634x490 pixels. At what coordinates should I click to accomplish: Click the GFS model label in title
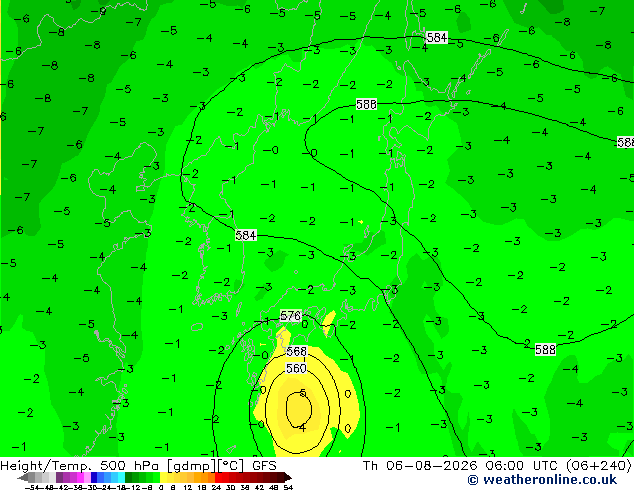coord(264,466)
